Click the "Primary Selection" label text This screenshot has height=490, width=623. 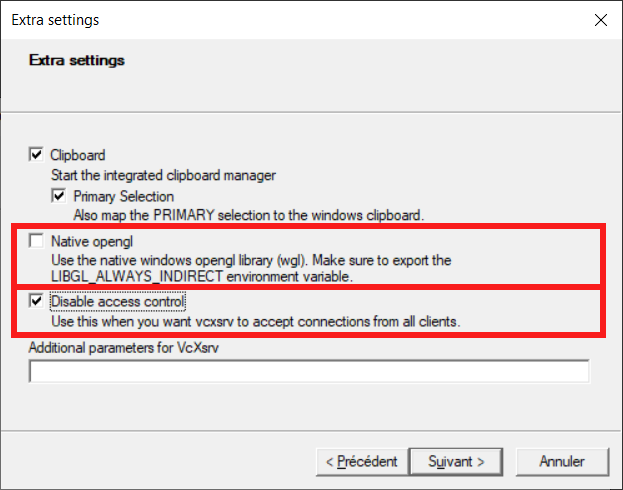(x=123, y=196)
